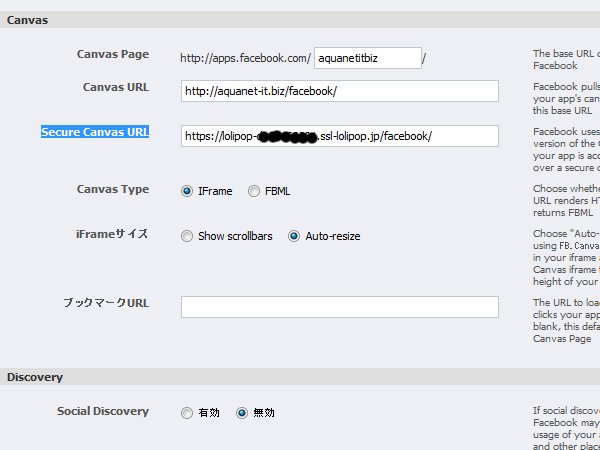Screen dimensions: 600x450
Task: Select the Auto-resize iFrame size option
Action: [294, 236]
